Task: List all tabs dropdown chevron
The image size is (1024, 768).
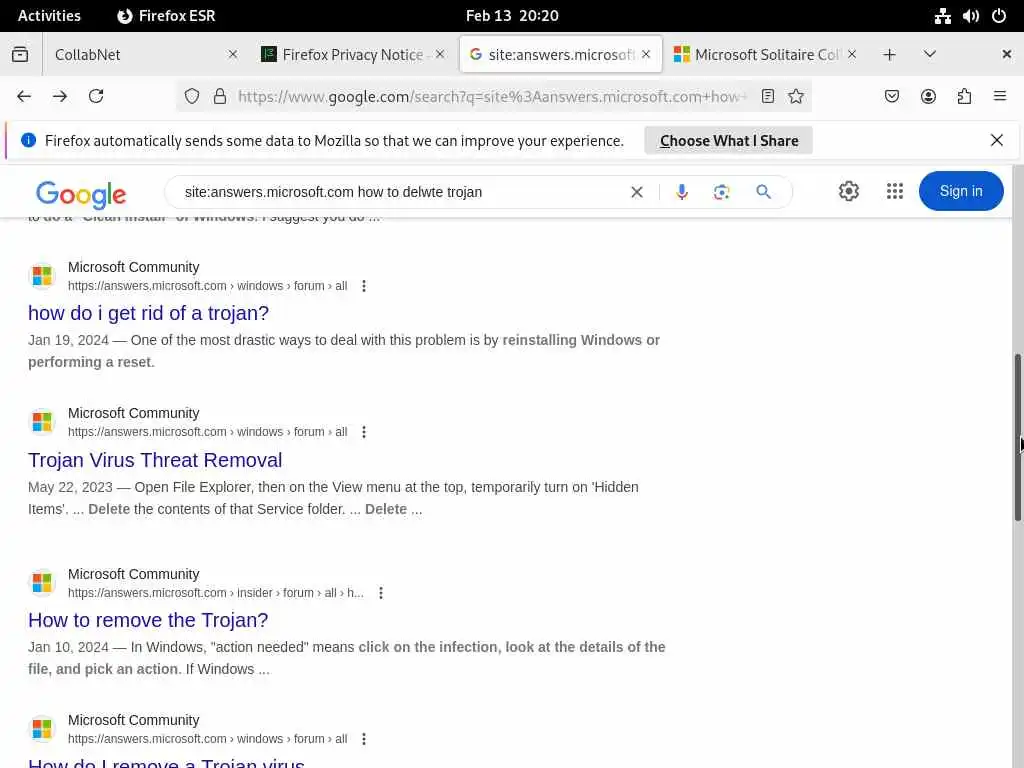Action: tap(930, 55)
